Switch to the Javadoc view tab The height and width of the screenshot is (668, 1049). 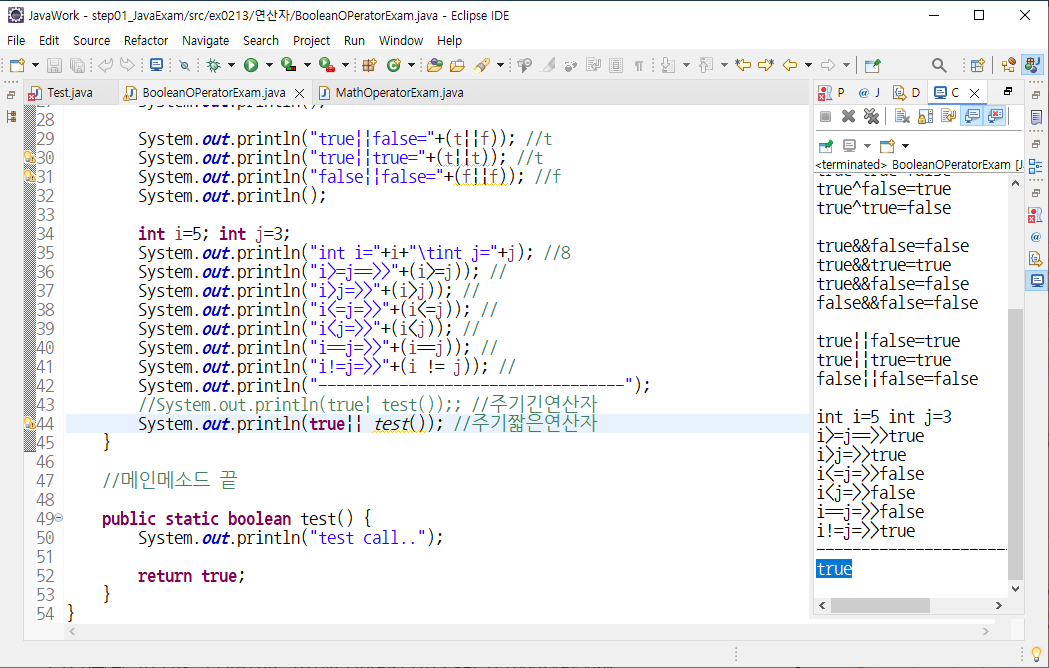[870, 92]
